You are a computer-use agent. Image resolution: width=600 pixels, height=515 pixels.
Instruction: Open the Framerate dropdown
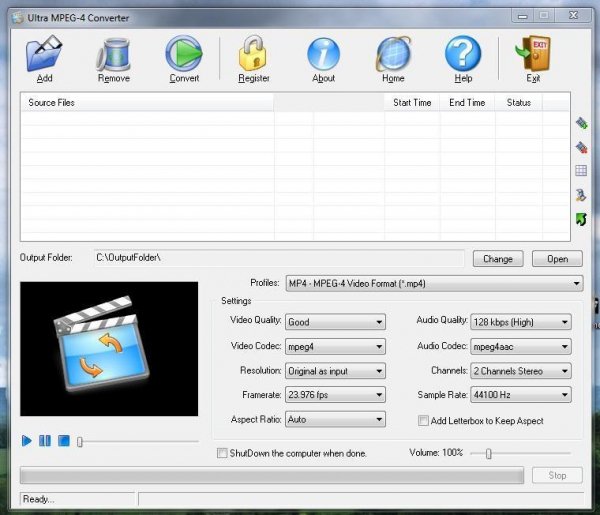click(x=335, y=395)
